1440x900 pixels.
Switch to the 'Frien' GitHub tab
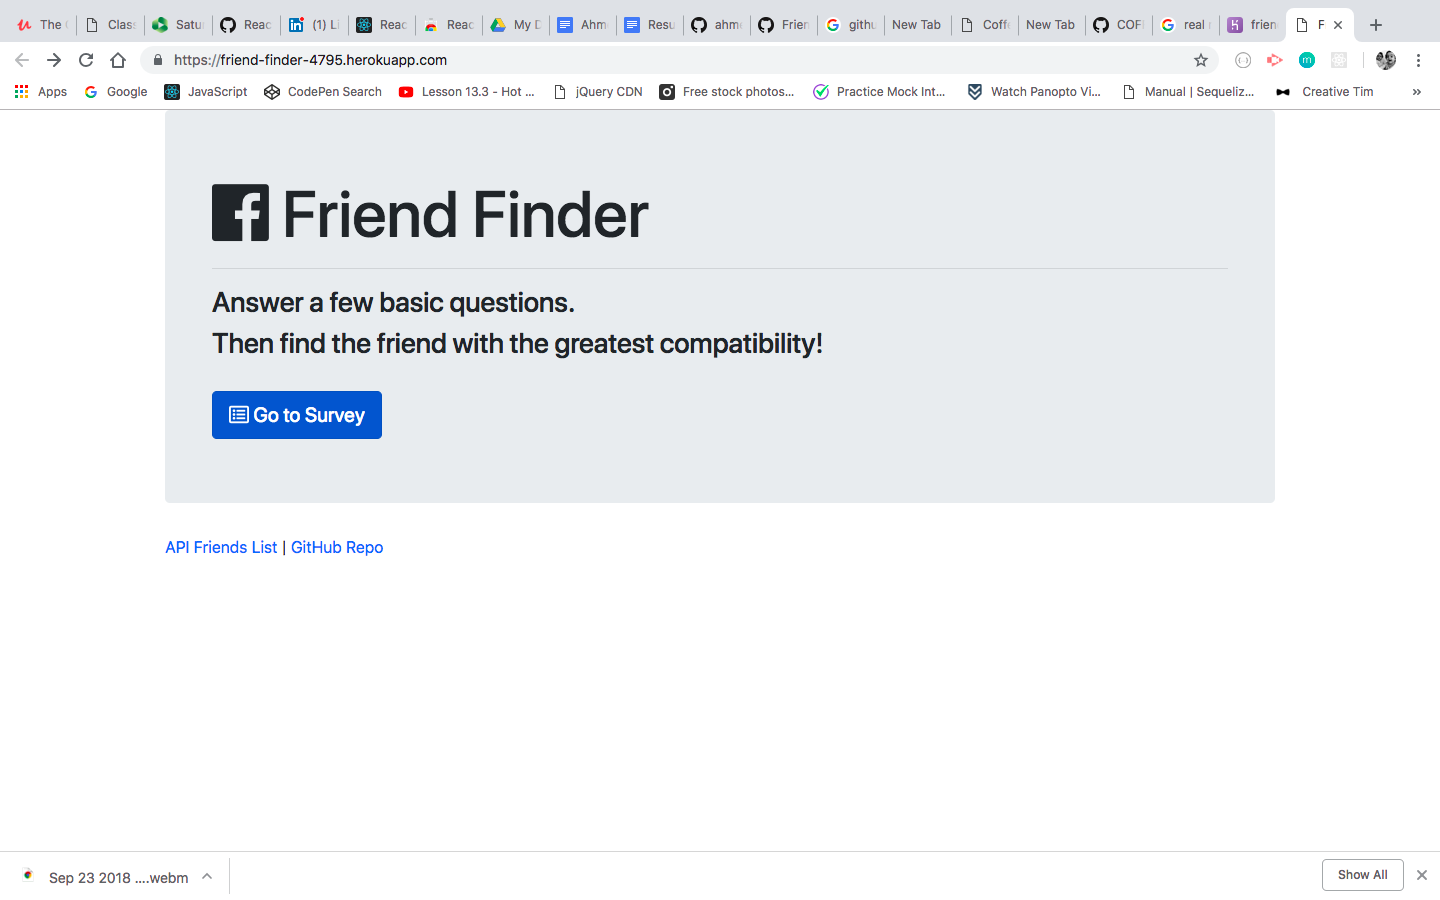click(783, 25)
